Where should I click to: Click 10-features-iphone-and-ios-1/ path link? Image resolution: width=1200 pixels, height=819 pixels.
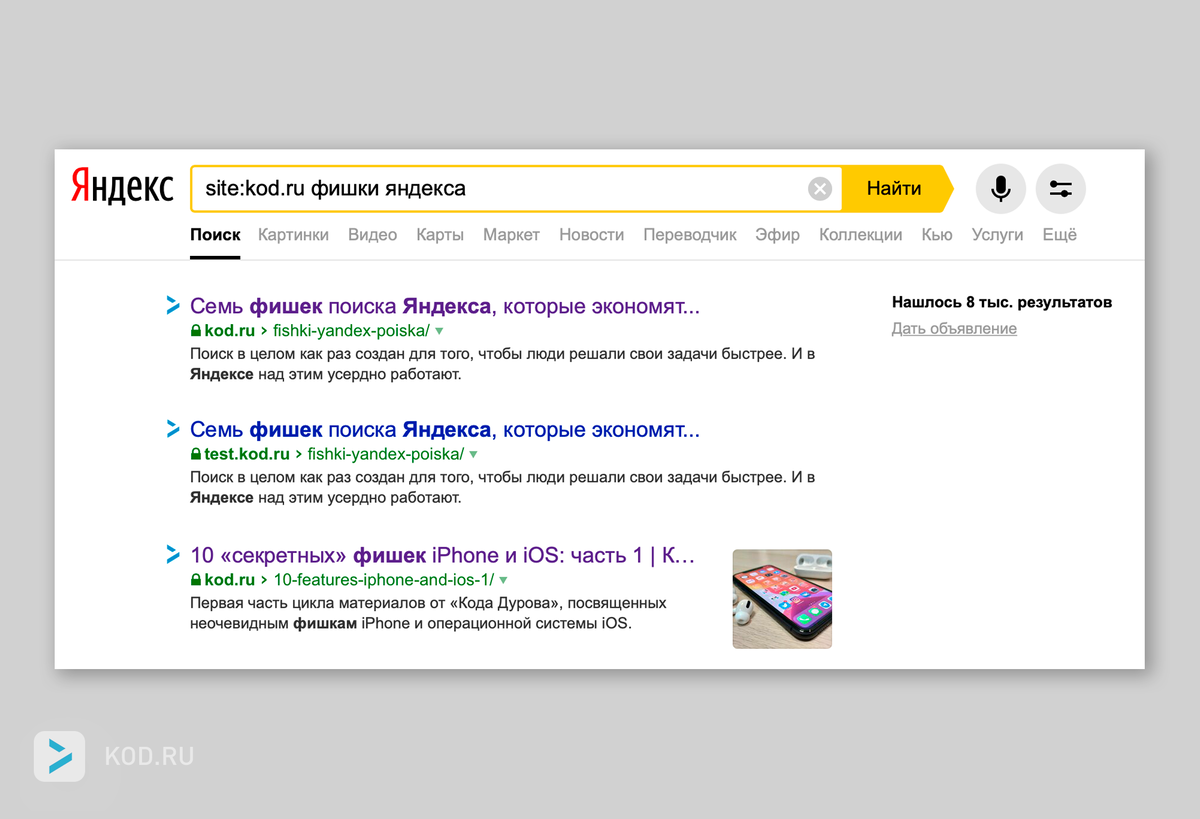point(384,580)
